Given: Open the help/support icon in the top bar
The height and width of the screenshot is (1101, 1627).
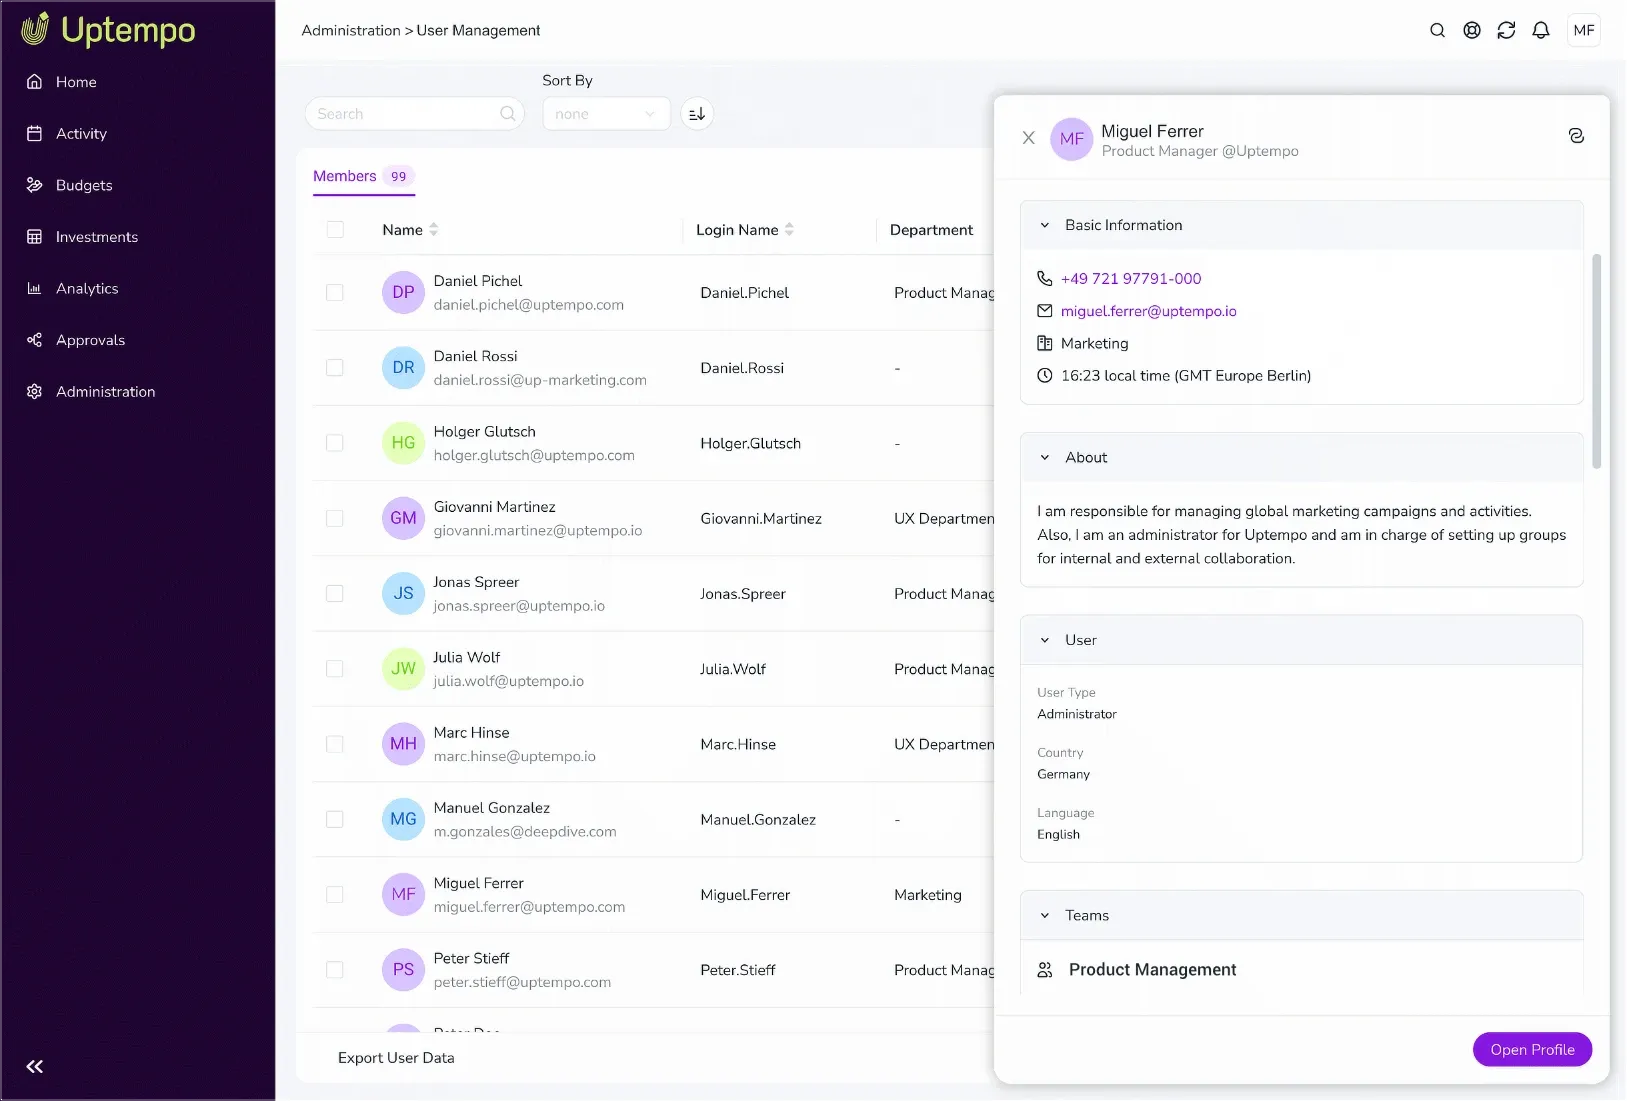Looking at the screenshot, I should coord(1472,30).
